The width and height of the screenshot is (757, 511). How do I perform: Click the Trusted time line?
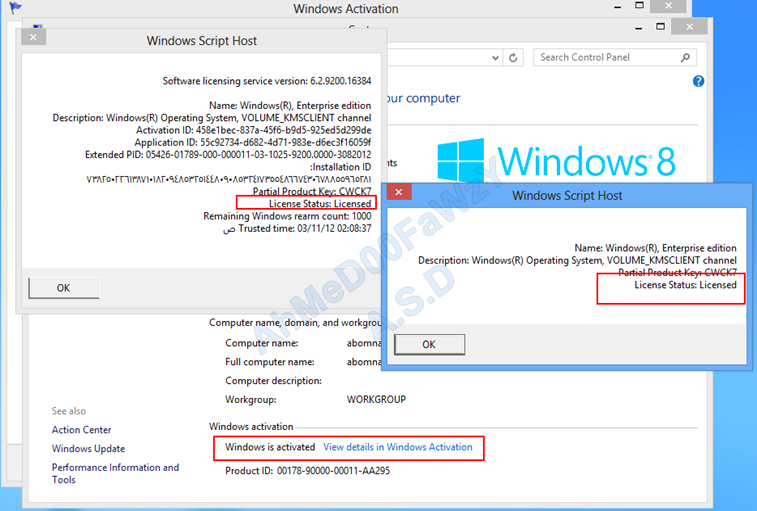pos(297,228)
